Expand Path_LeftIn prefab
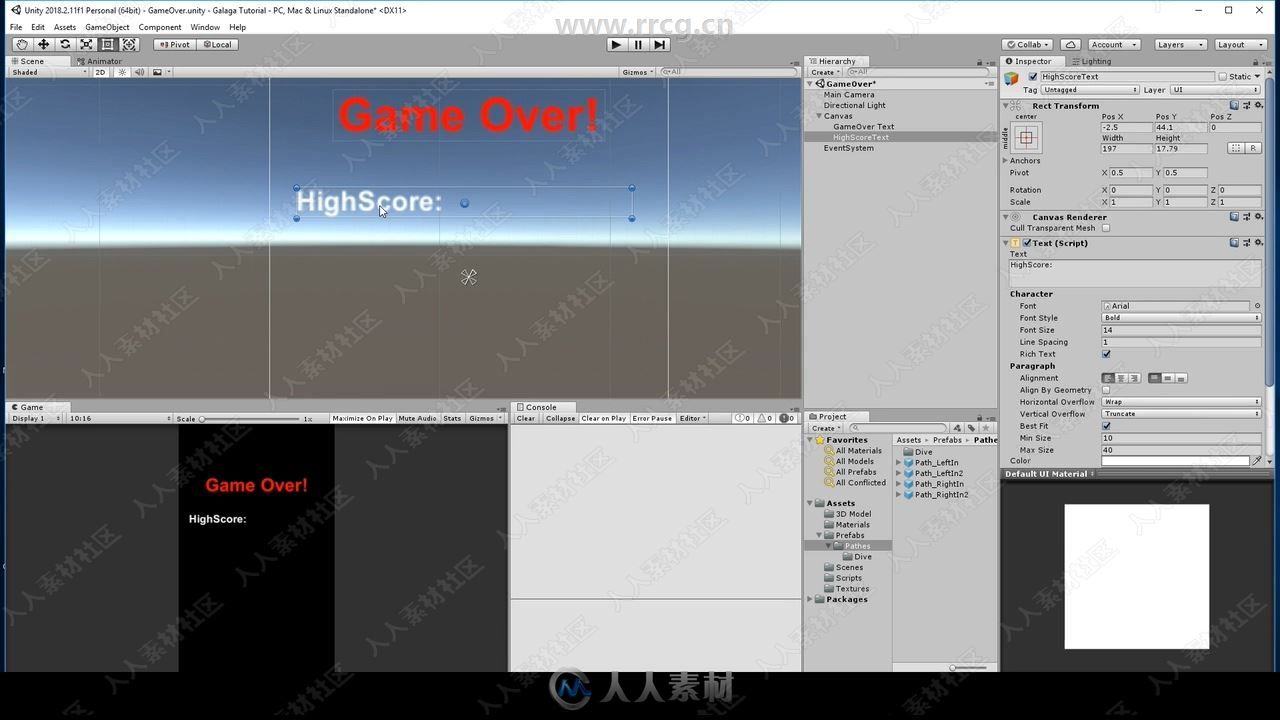 pos(899,463)
